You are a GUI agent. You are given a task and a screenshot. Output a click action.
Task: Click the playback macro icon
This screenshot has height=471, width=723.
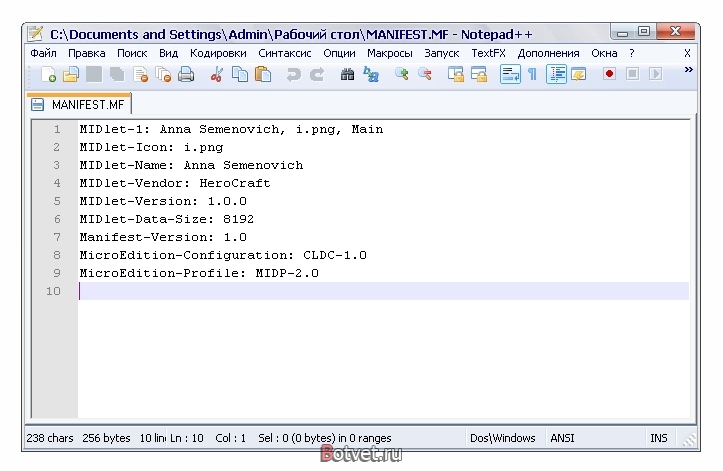point(655,74)
